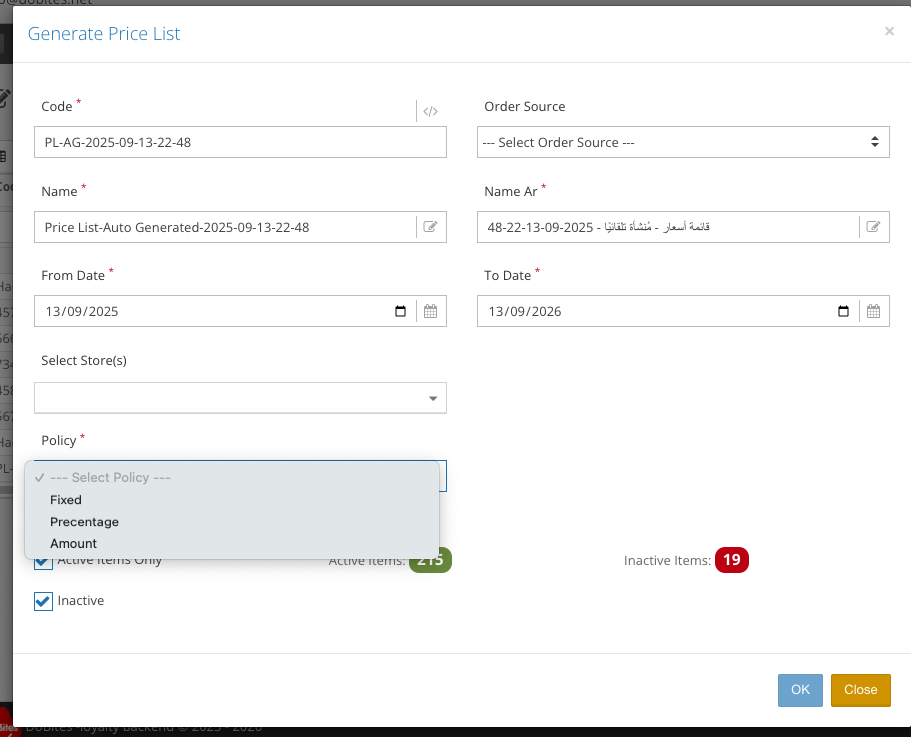Viewport: 911px width, 737px height.
Task: Open the To Date calendar addon icon
Action: [873, 312]
